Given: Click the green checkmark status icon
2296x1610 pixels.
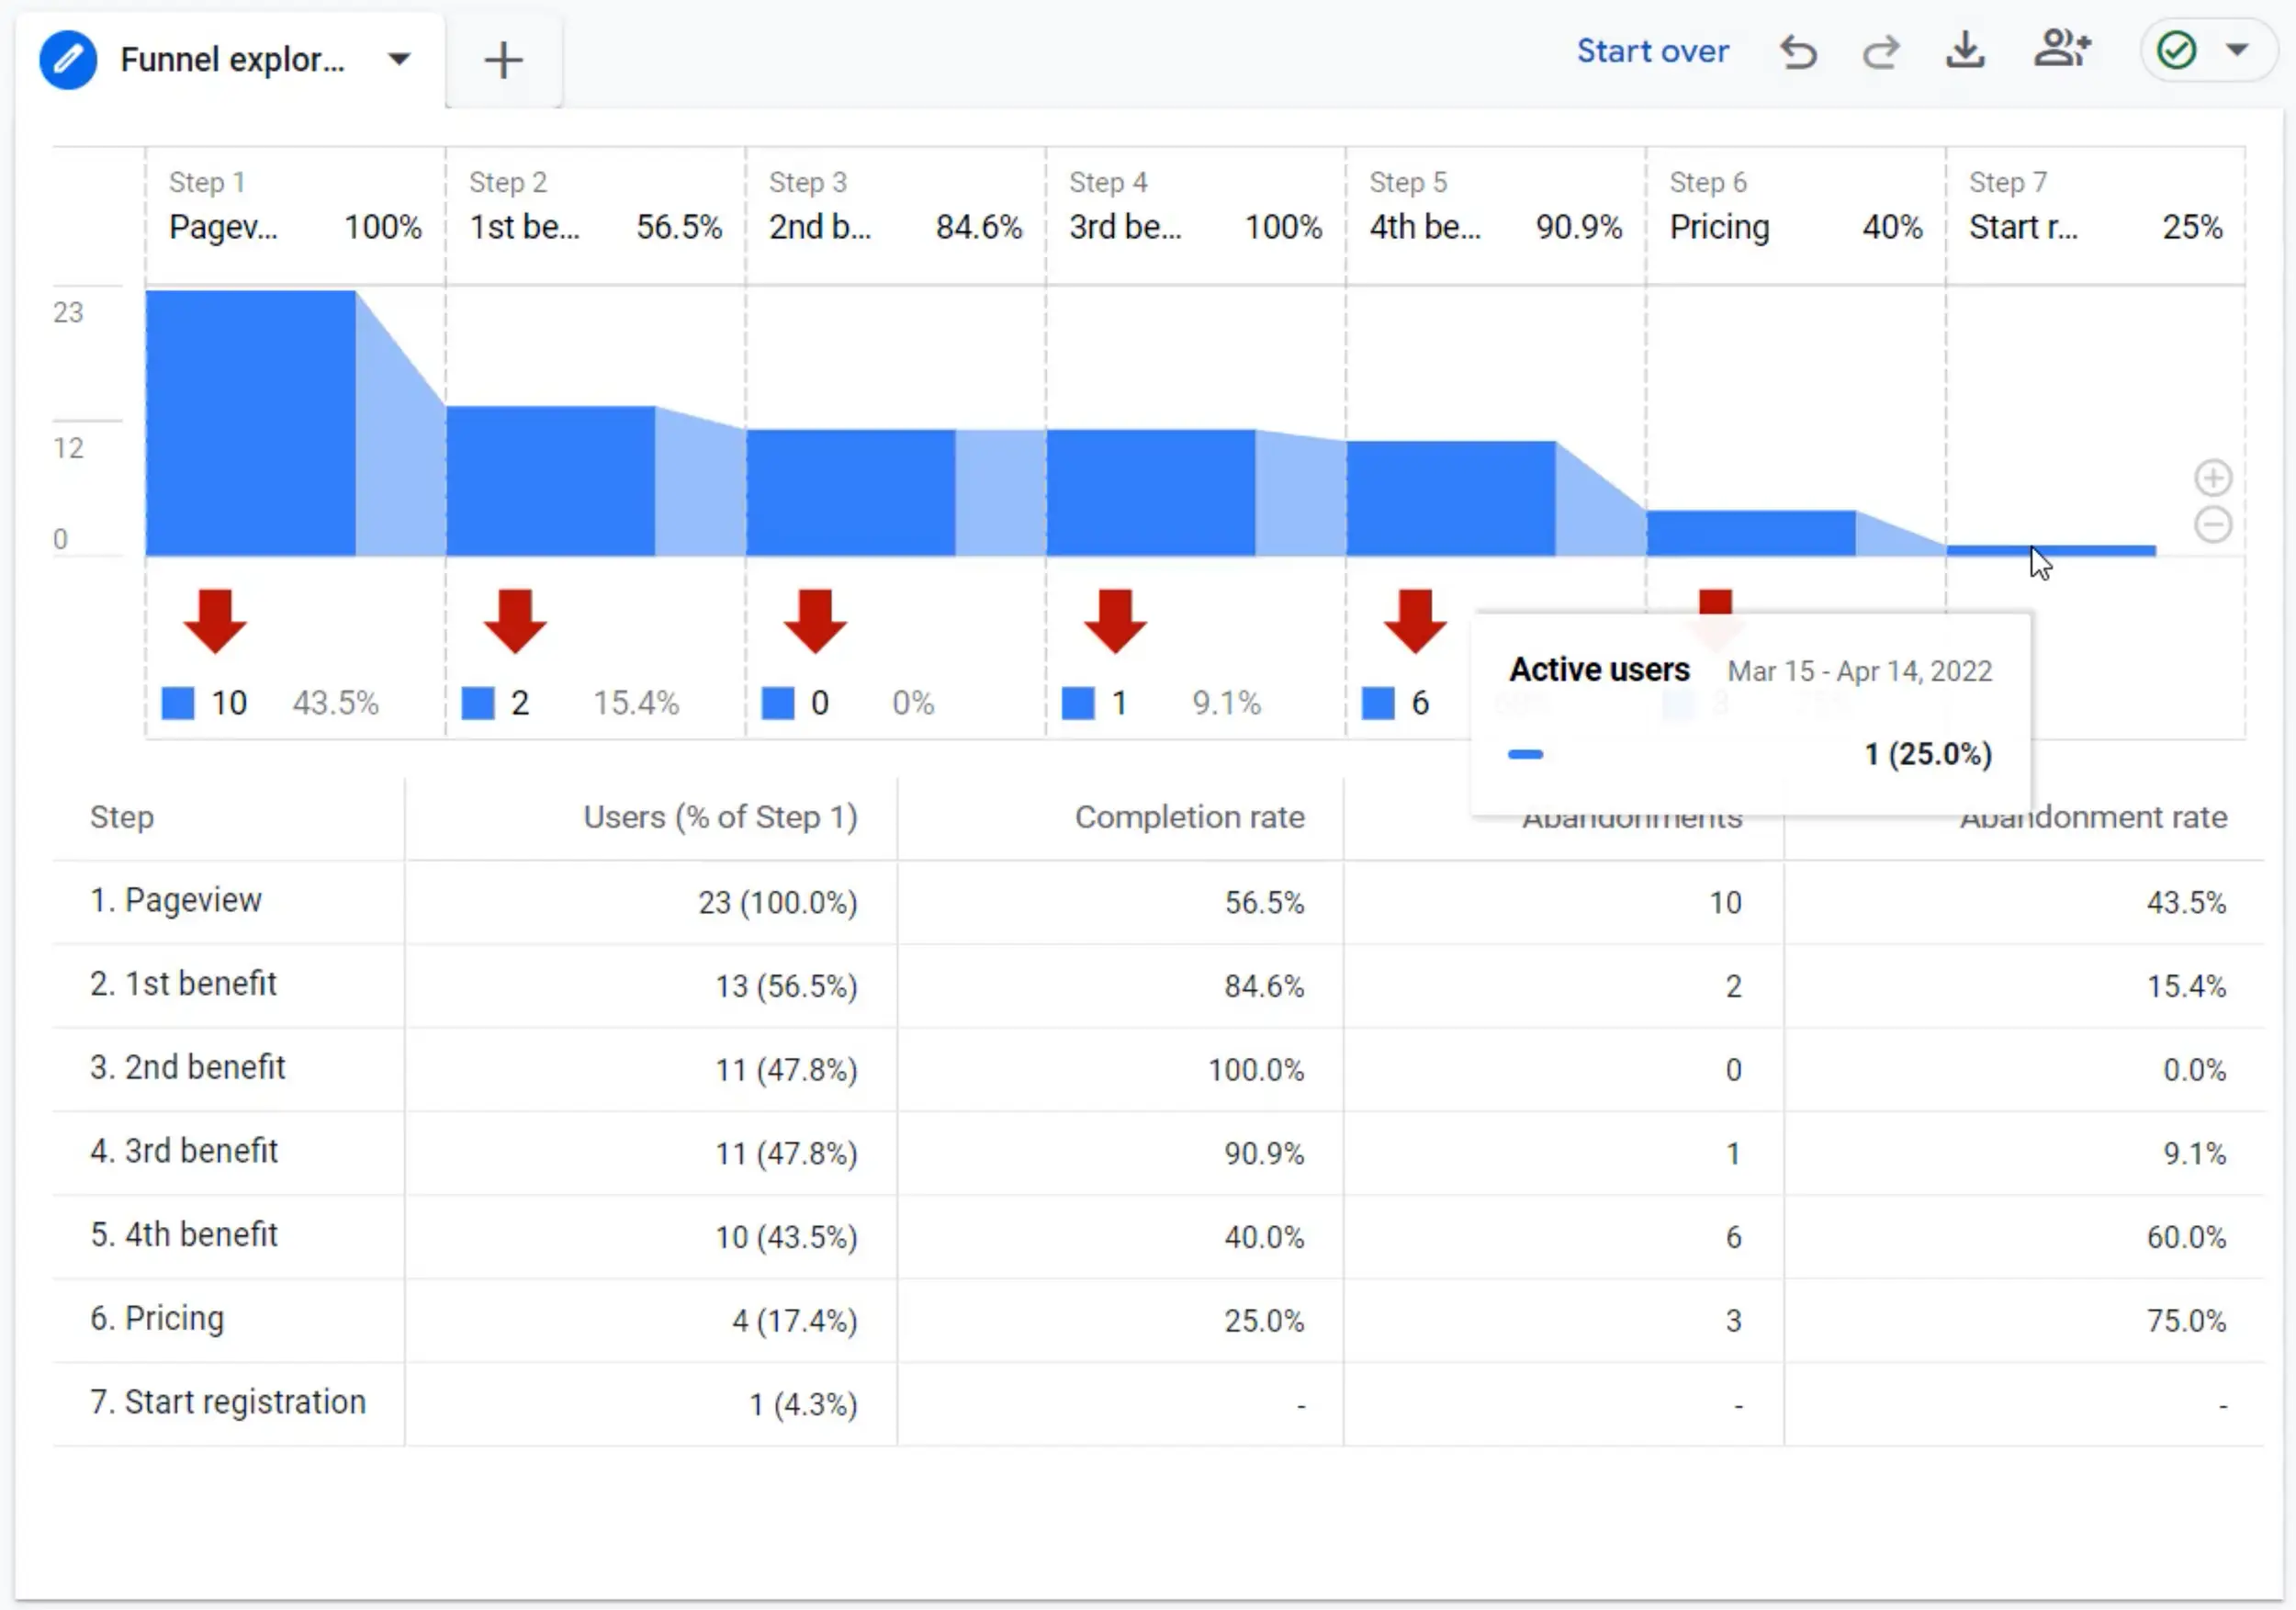Looking at the screenshot, I should tap(2177, 50).
